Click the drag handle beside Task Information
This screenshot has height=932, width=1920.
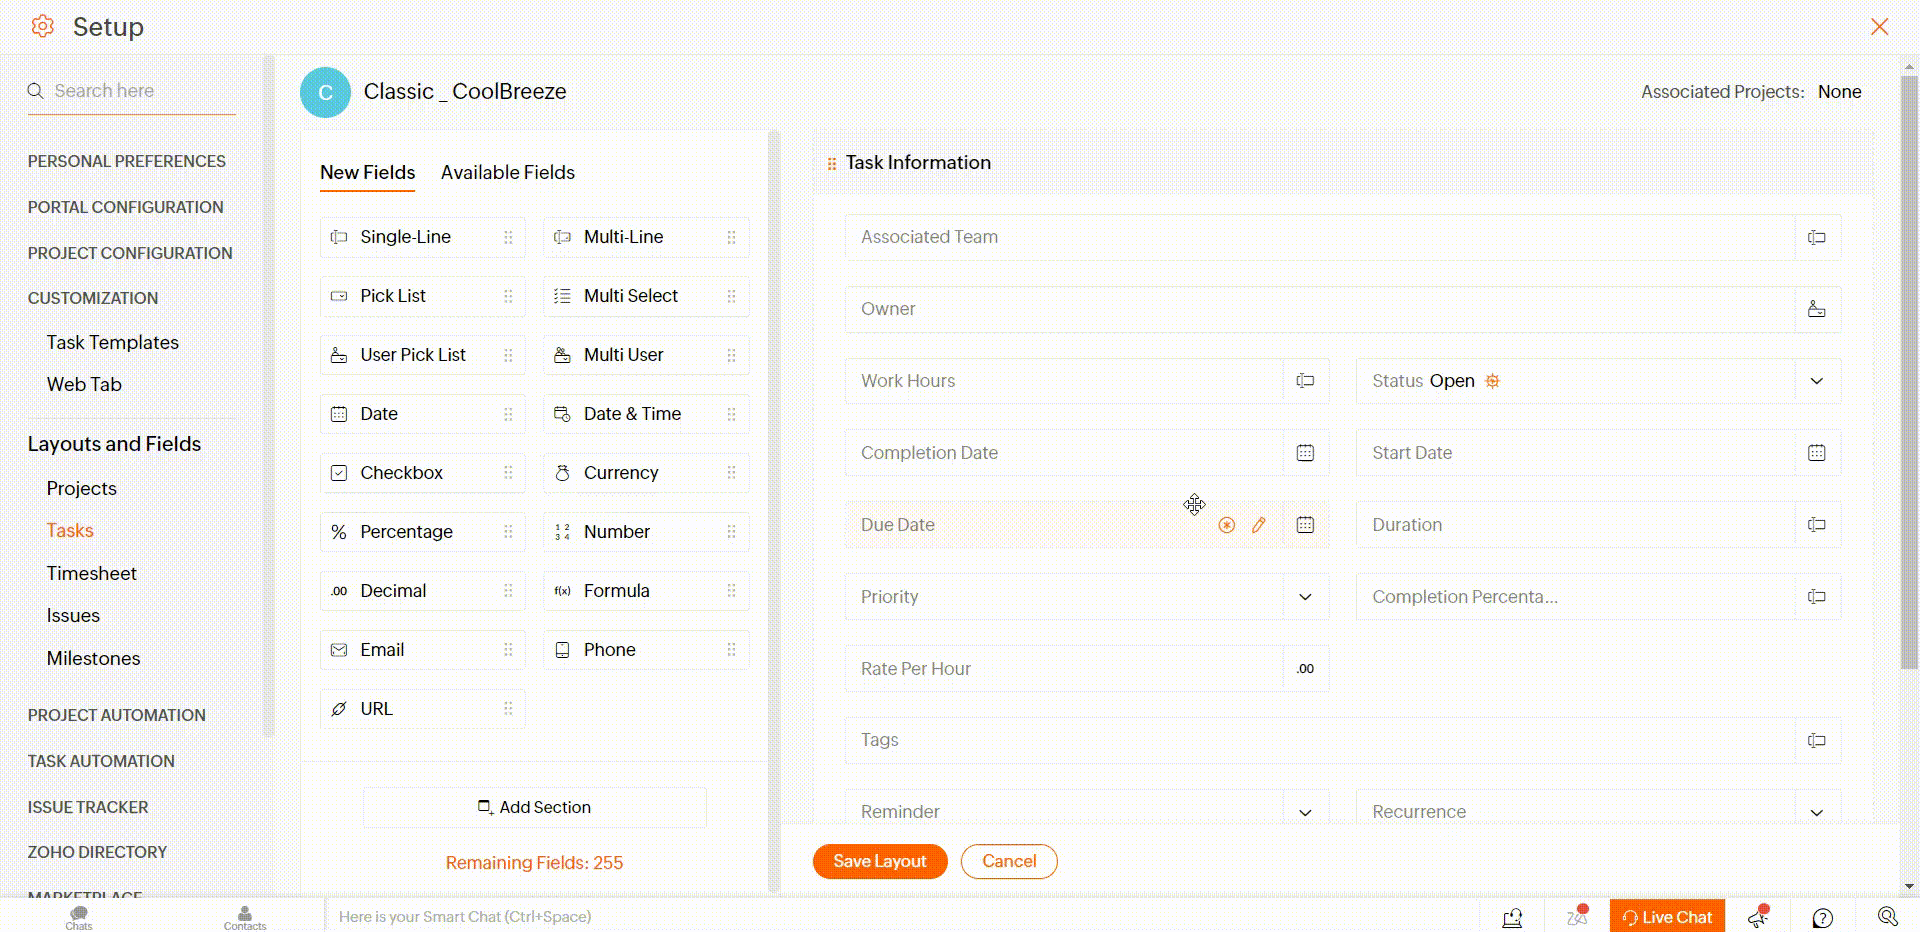pos(831,163)
